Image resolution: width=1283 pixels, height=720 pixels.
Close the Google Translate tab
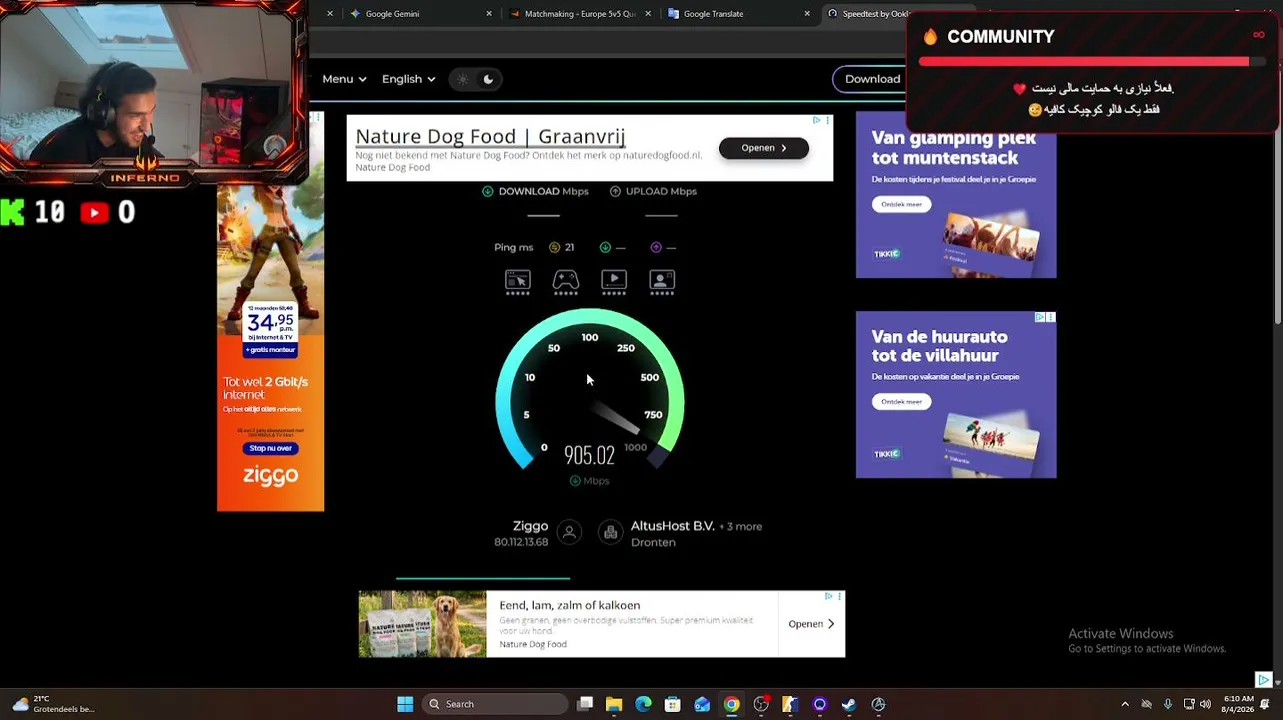tap(807, 14)
